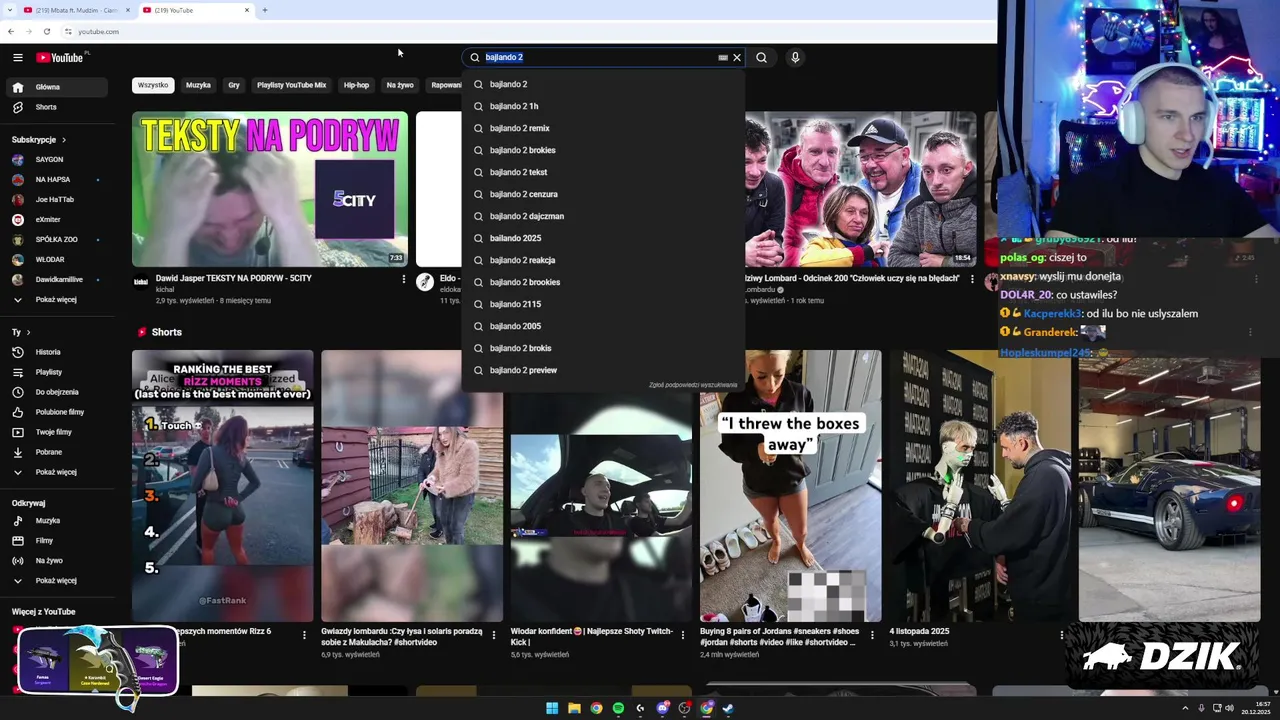Screen dimensions: 1280x720
Task: Reload the page with the browser refresh icon
Action: tap(46, 32)
